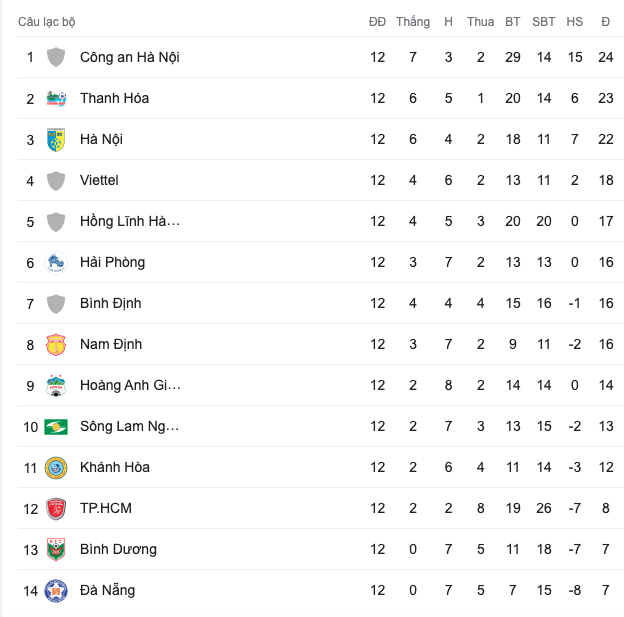
Task: Click the Thua column header
Action: tap(481, 21)
